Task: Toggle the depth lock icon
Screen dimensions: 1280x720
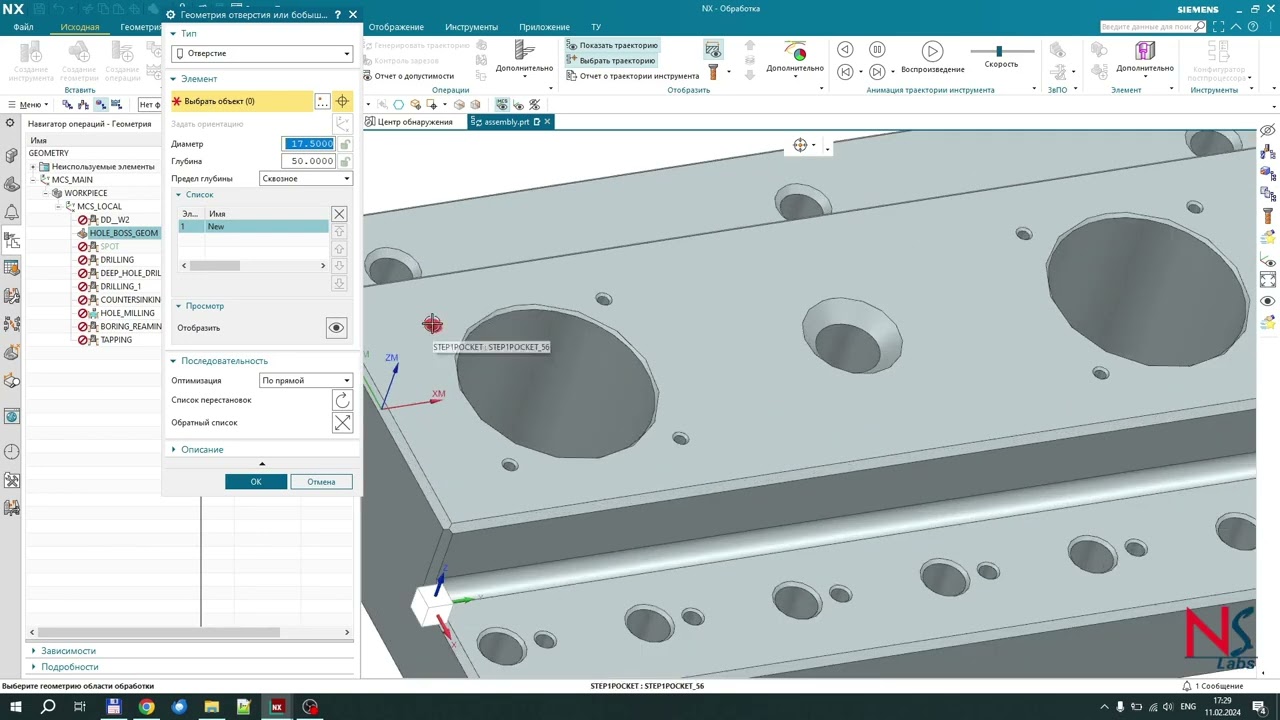Action: pyautogui.click(x=345, y=161)
